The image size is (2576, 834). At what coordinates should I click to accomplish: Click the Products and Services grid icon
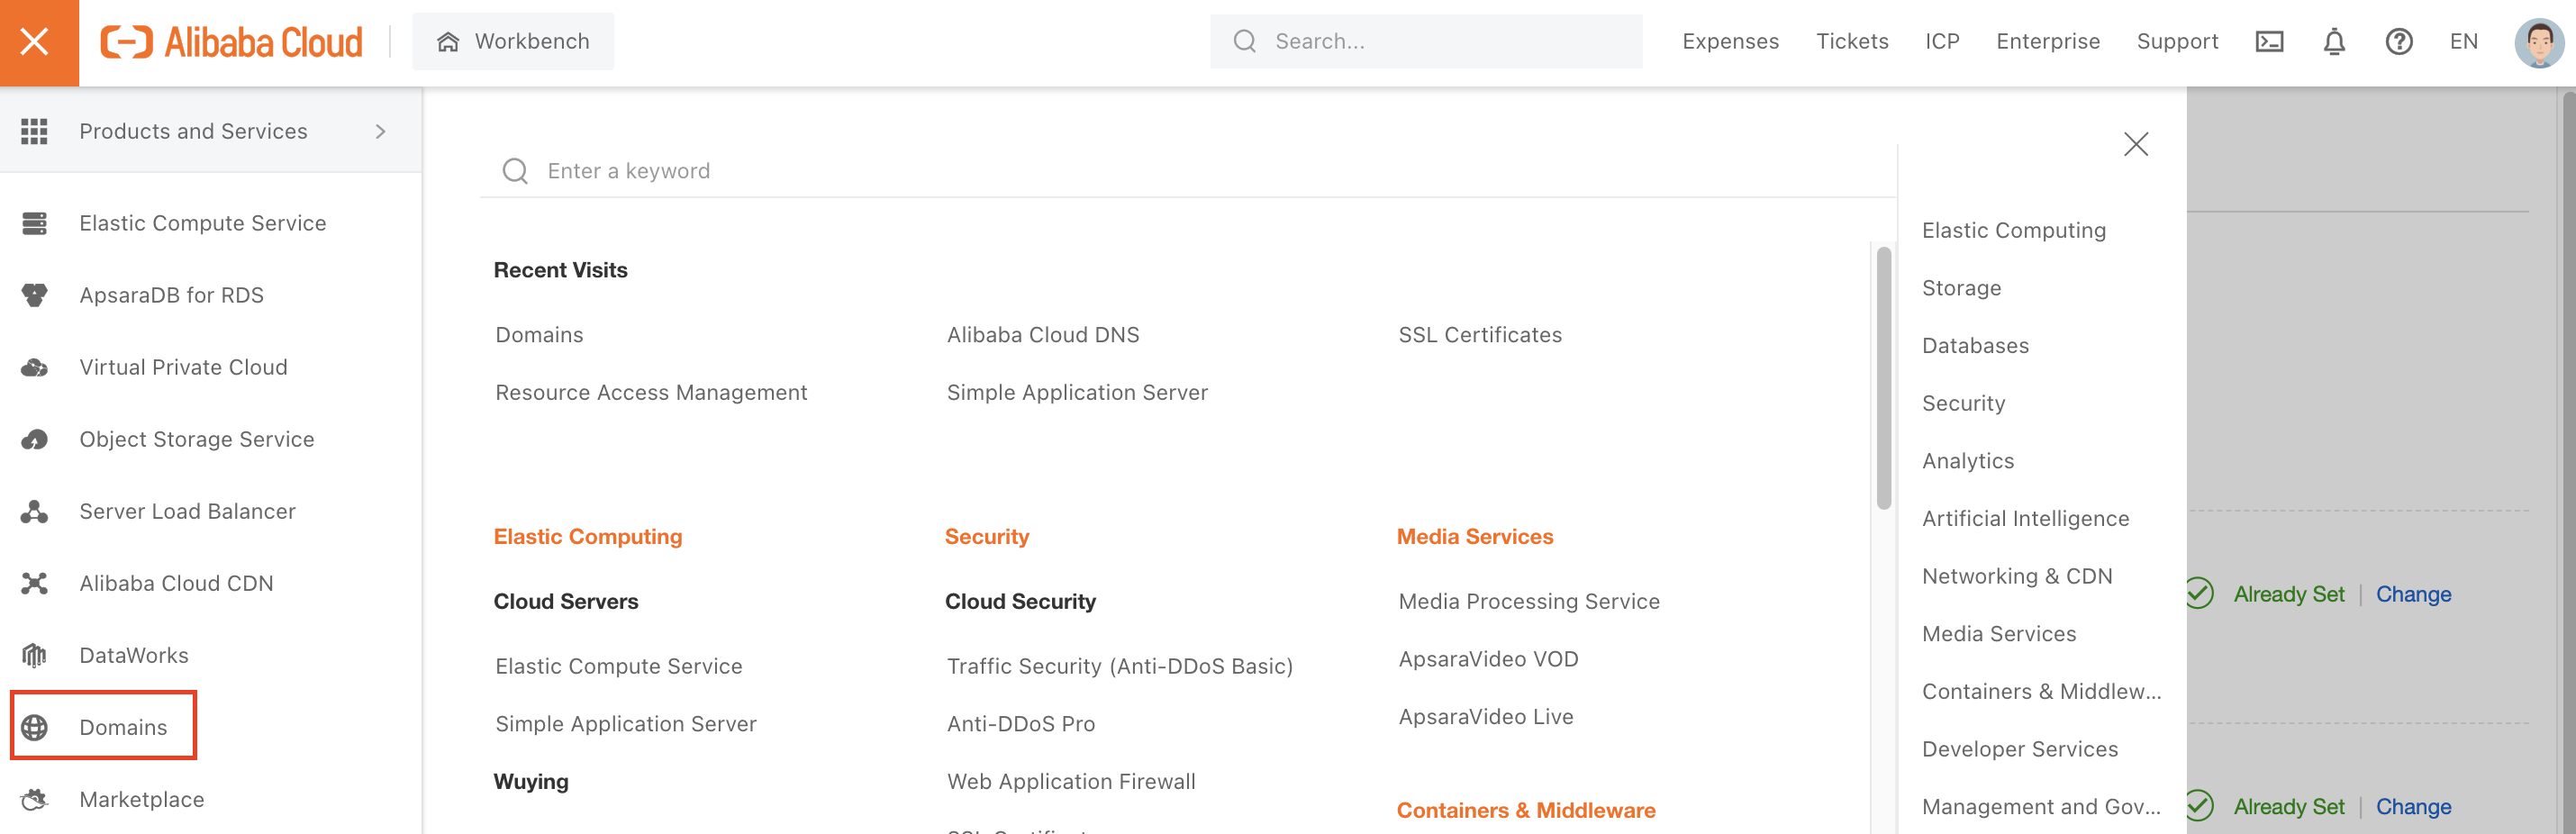click(x=34, y=131)
